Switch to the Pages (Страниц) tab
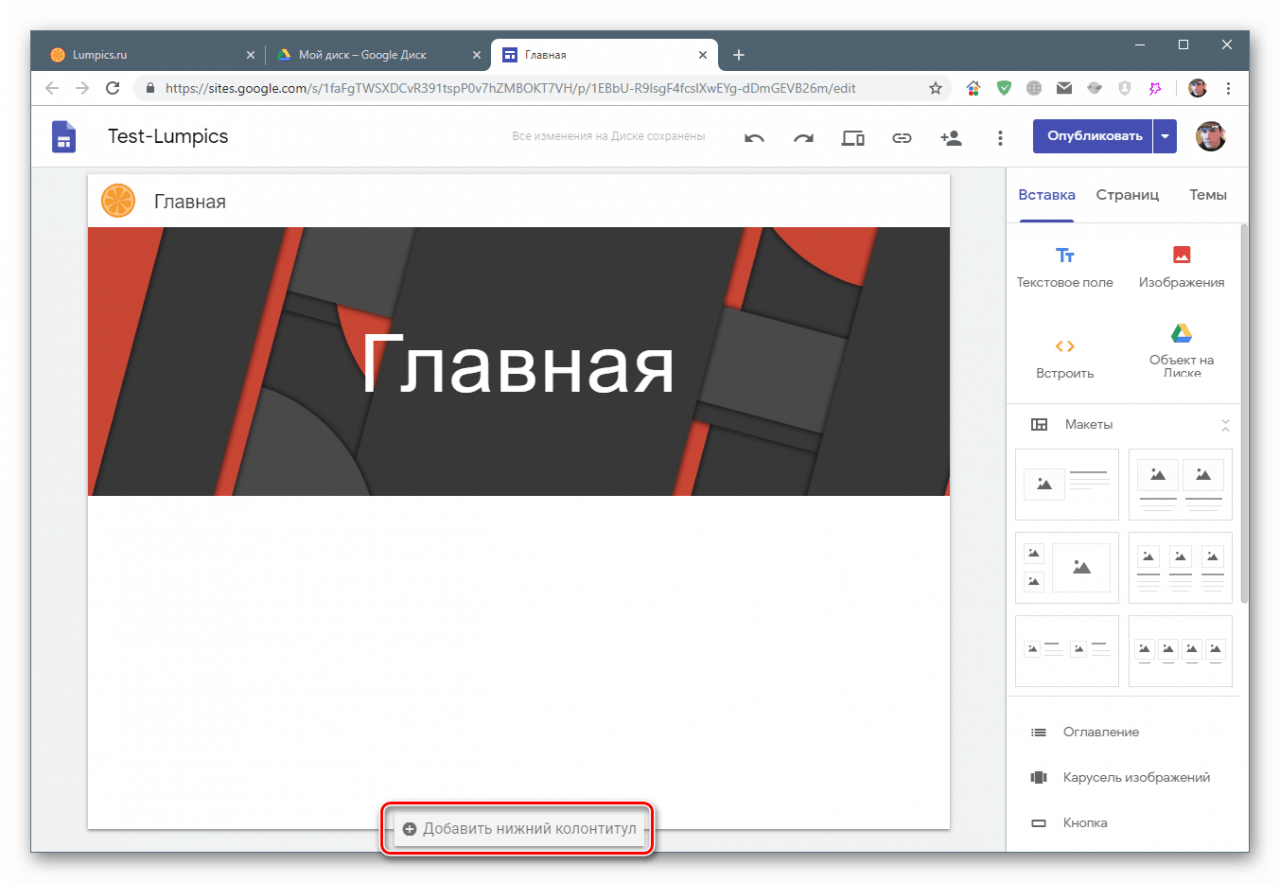The image size is (1280, 883). (x=1127, y=195)
